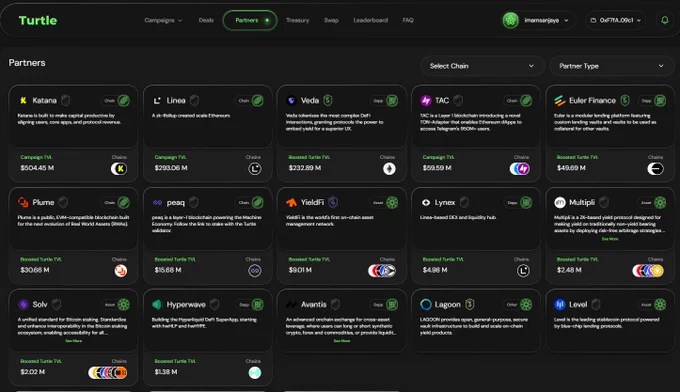Click the Lagoon logo icon
This screenshot has width=680, height=392.
[x=426, y=304]
